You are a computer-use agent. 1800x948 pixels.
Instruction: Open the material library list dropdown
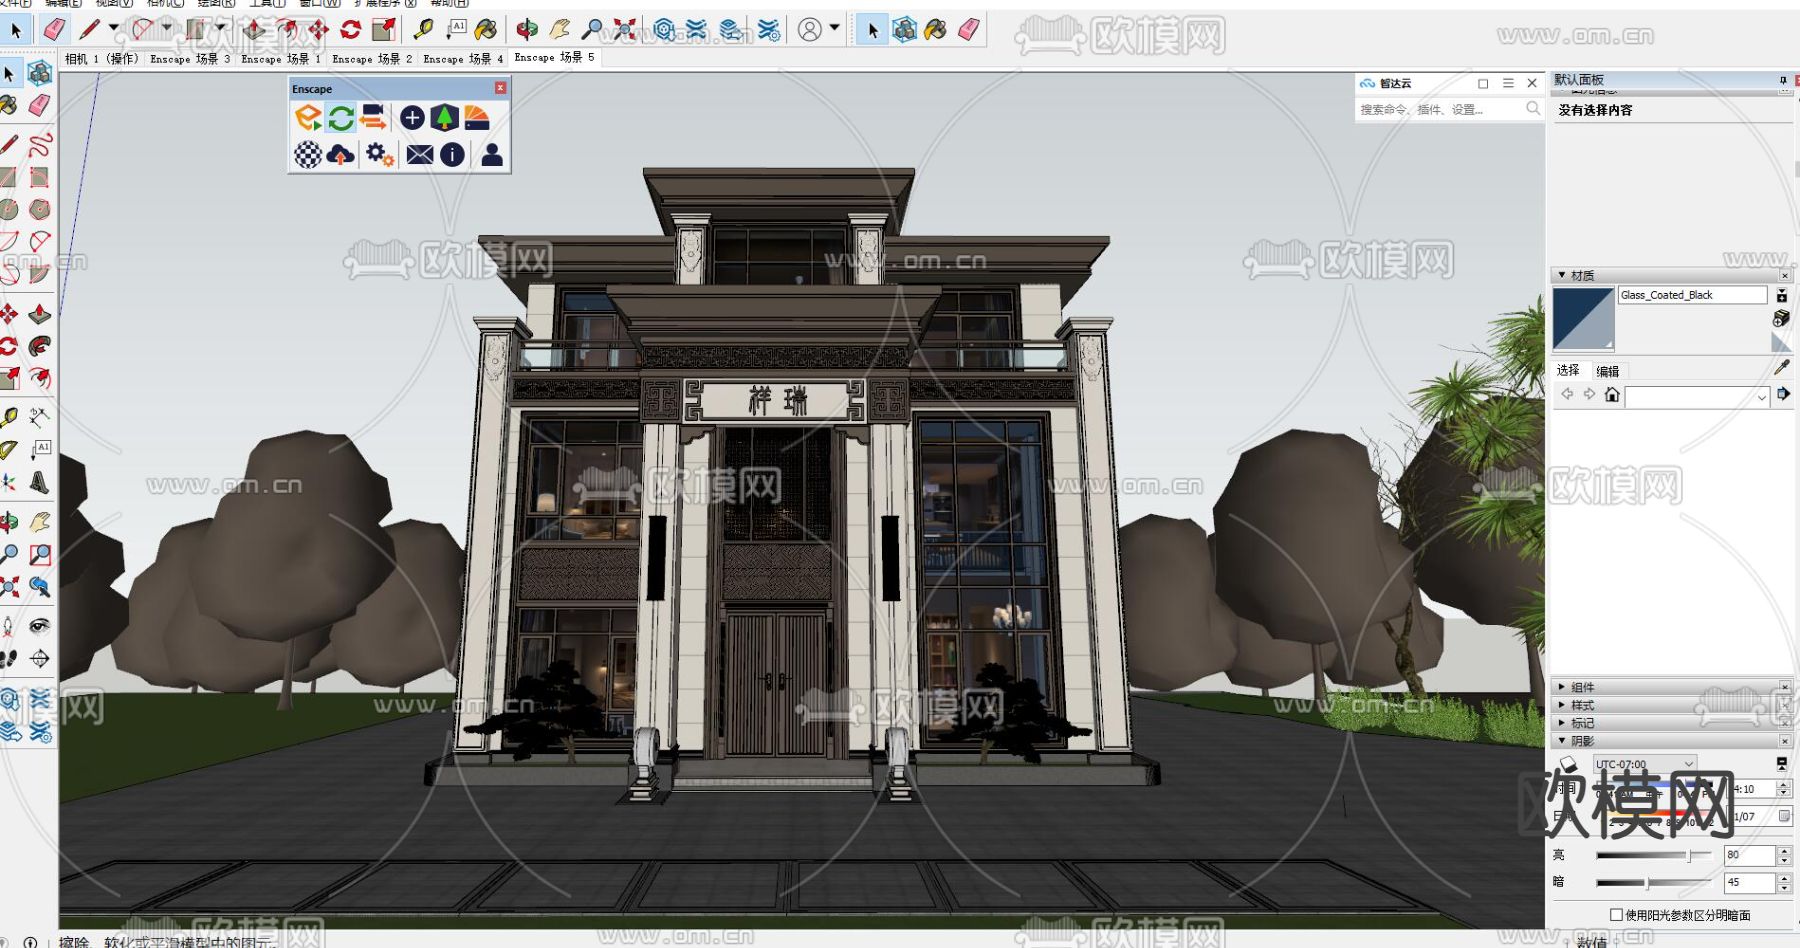coord(1697,397)
